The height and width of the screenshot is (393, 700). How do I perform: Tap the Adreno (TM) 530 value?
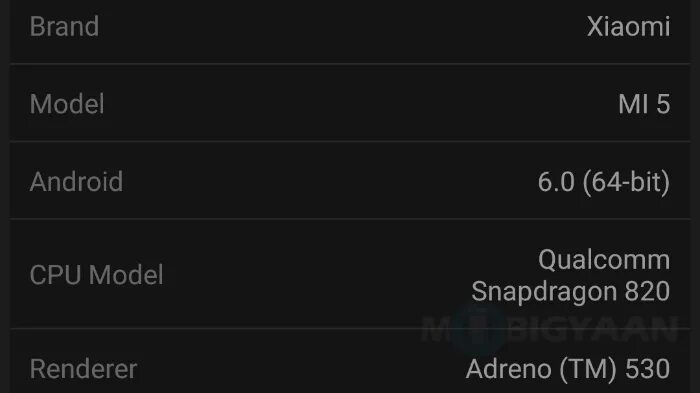pyautogui.click(x=568, y=369)
